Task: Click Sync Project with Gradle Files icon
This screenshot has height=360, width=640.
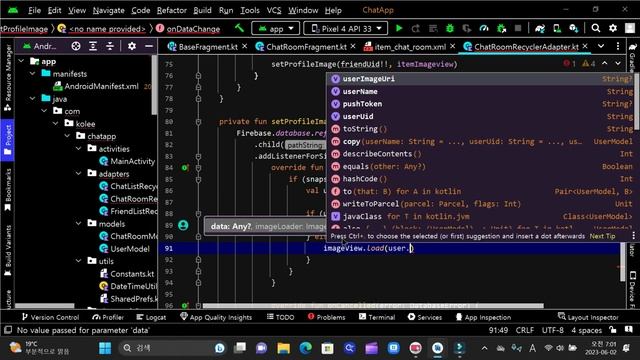Action: (x=540, y=28)
